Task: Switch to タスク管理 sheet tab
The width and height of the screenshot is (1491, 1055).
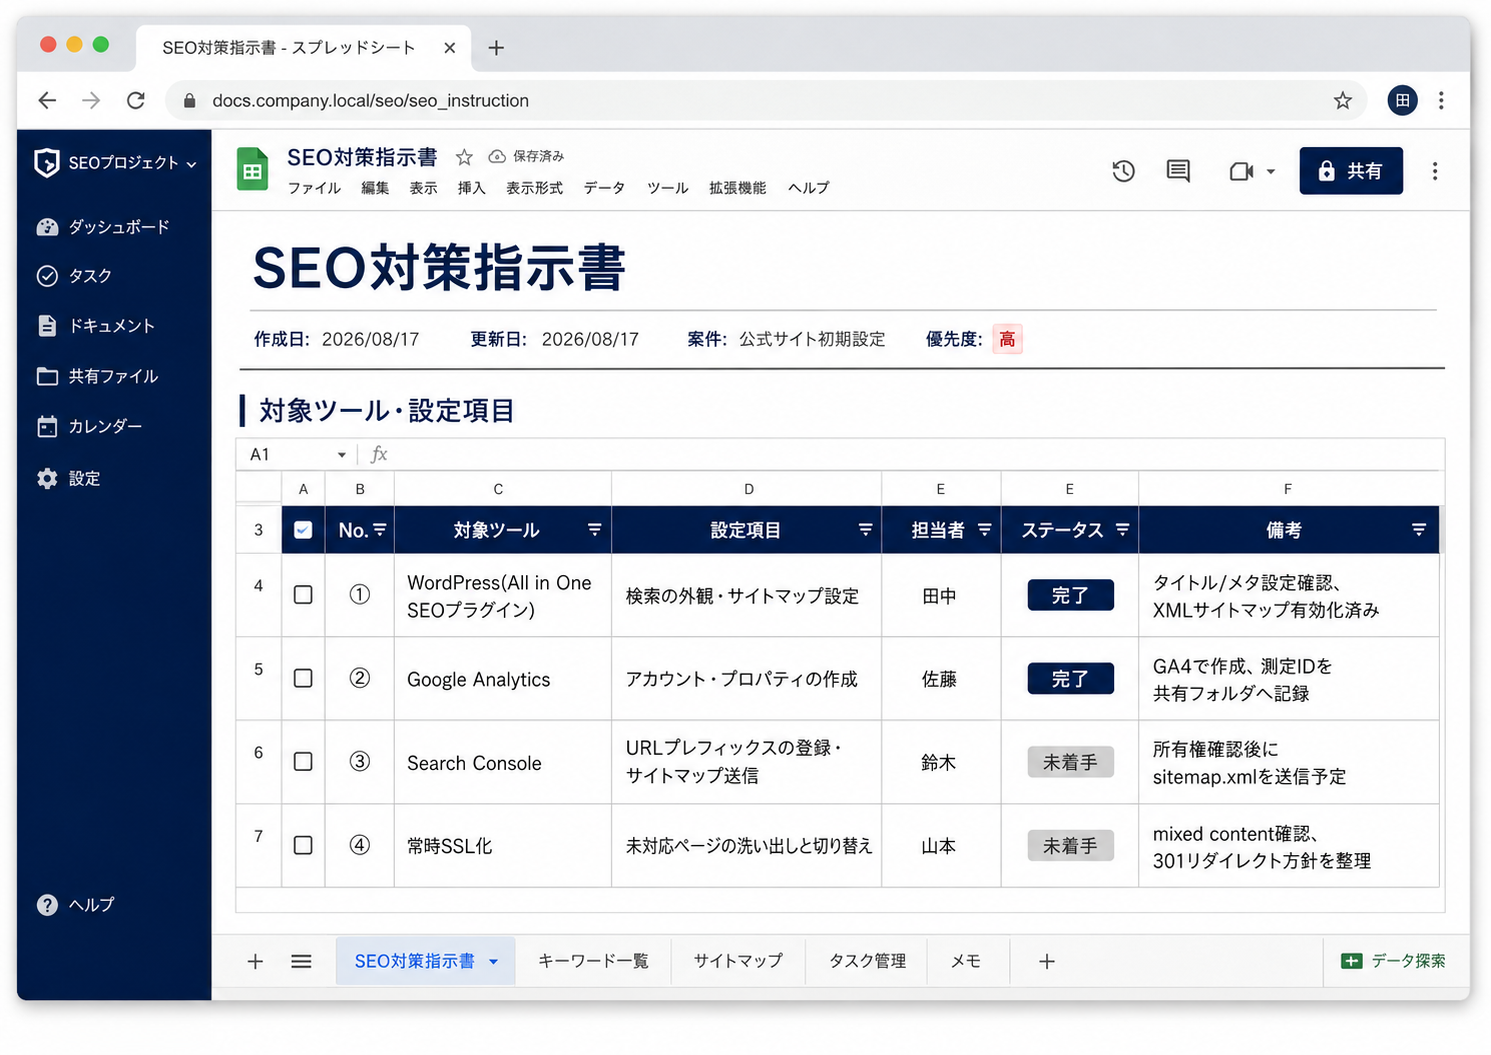Action: [x=867, y=961]
